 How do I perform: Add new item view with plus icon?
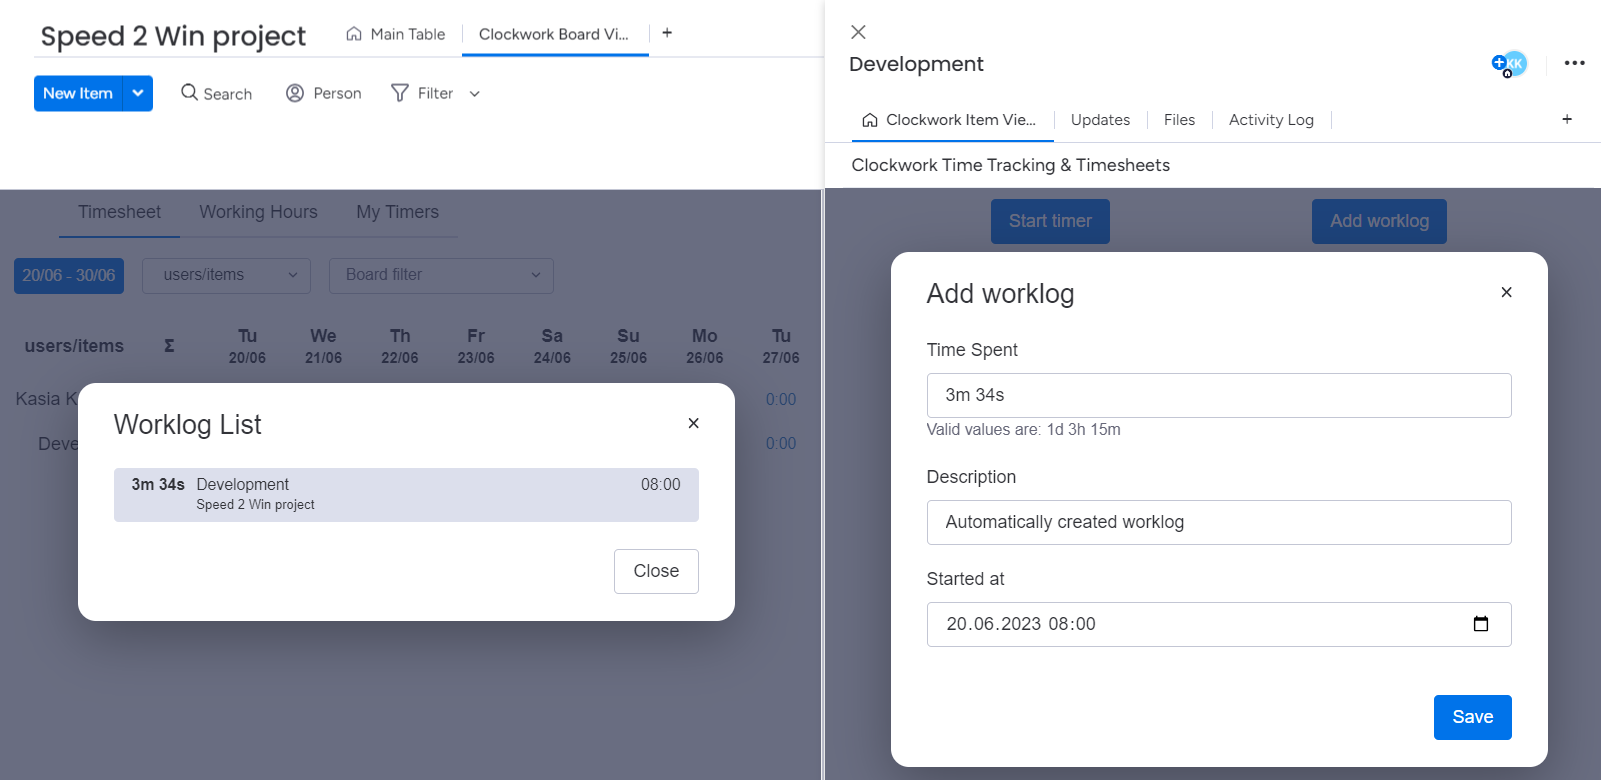(1566, 119)
